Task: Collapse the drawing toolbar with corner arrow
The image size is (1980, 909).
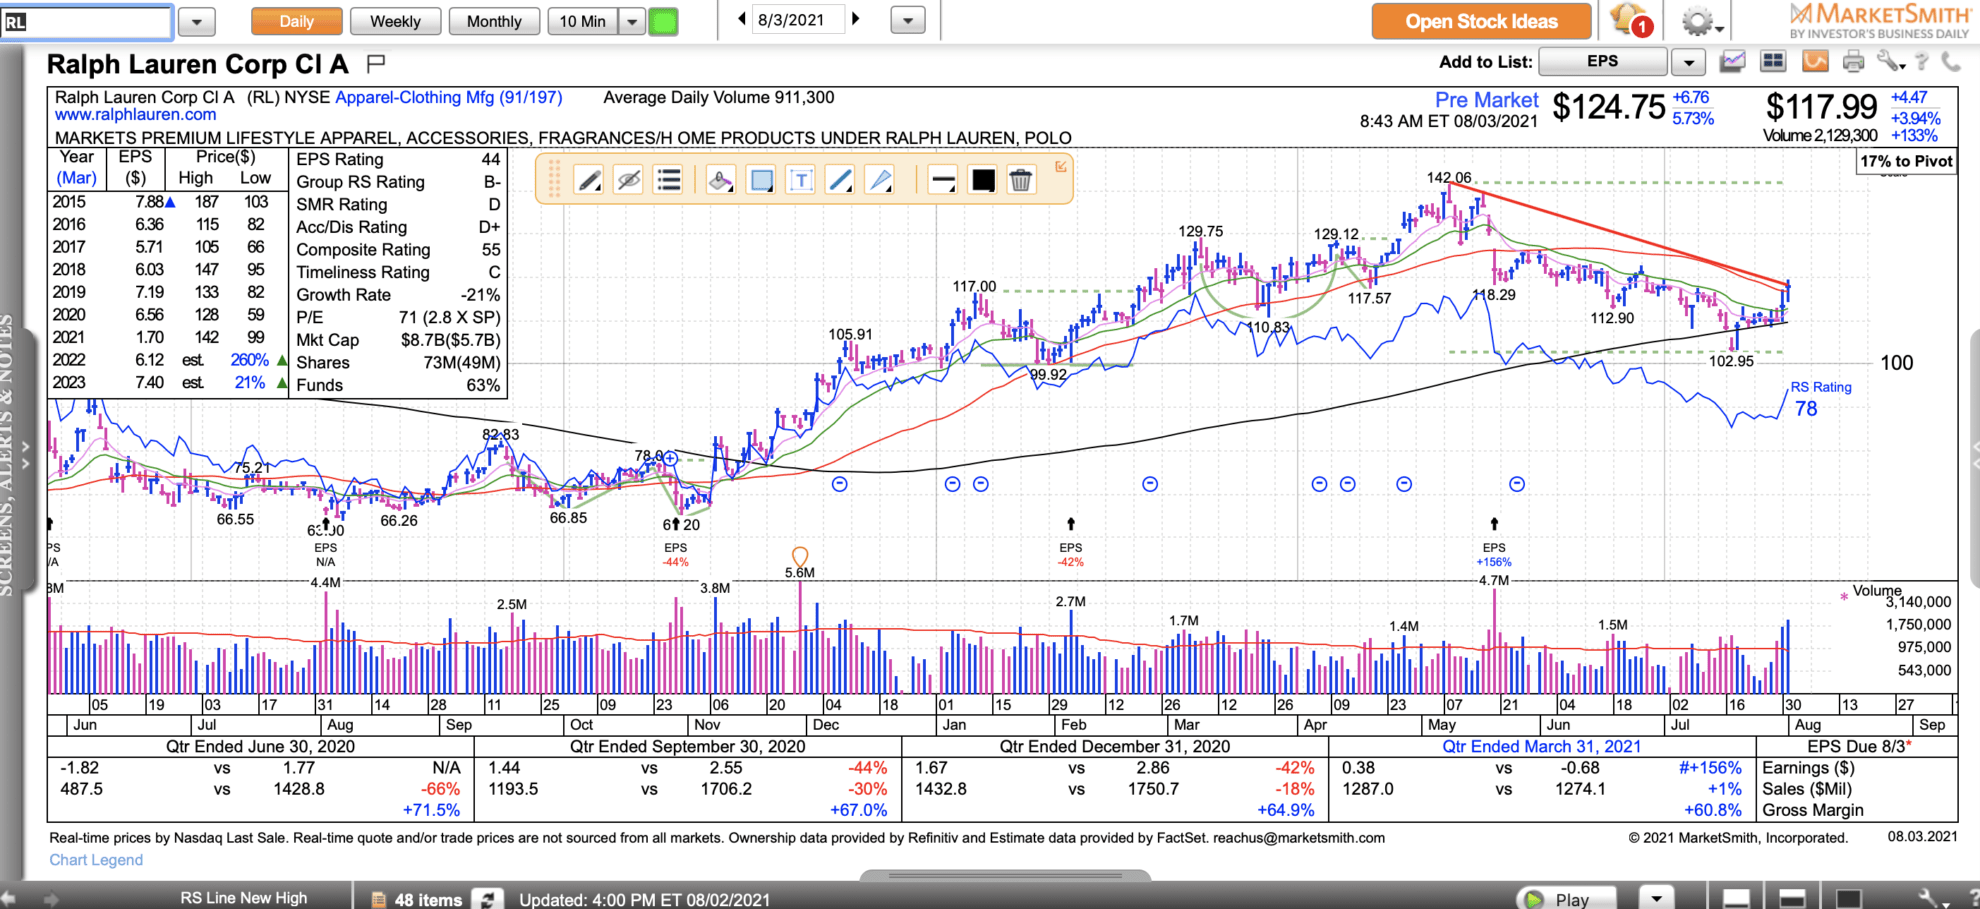Action: [x=1061, y=166]
